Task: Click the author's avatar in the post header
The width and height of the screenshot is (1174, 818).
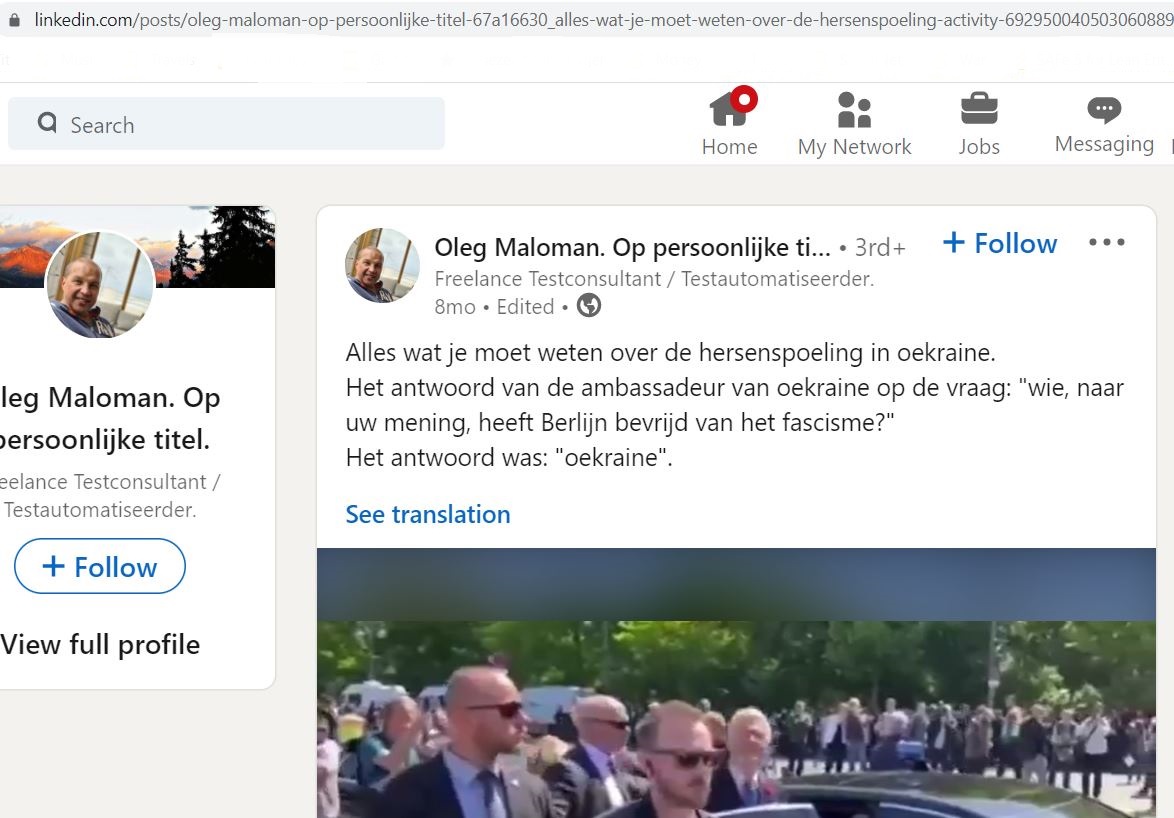Action: coord(382,266)
